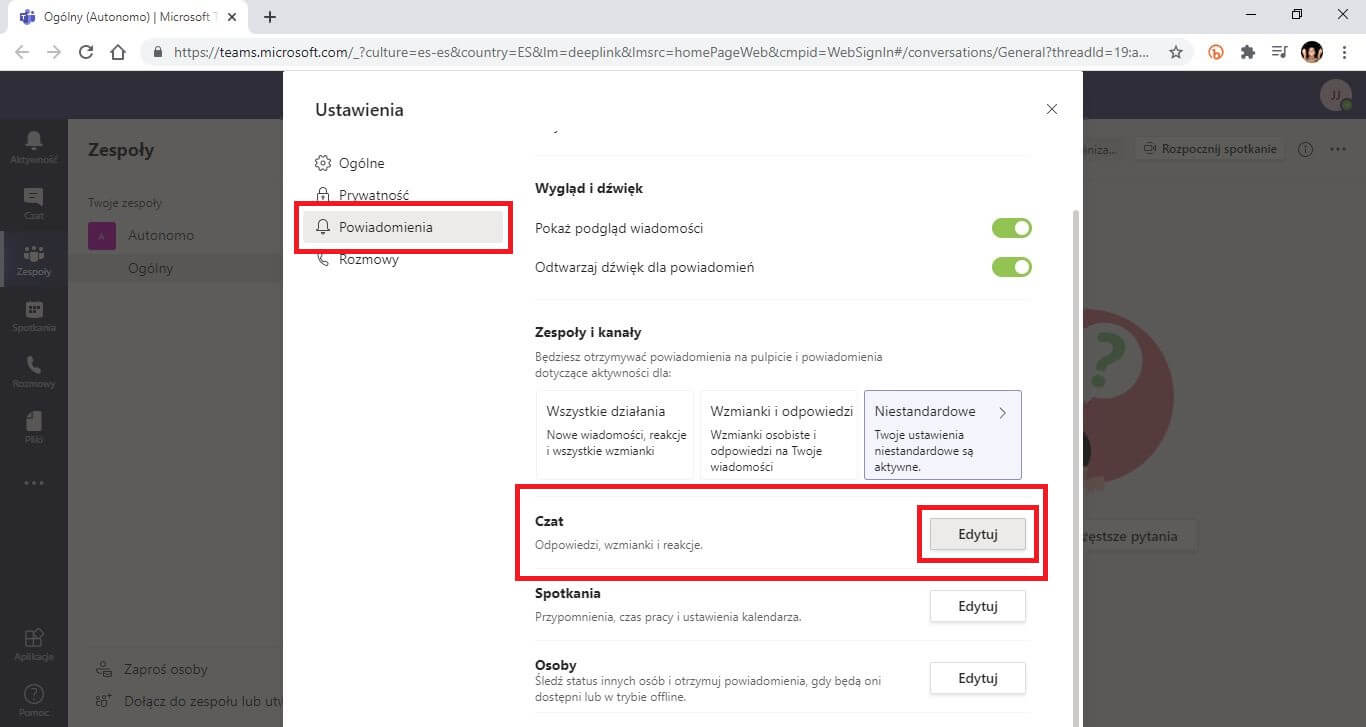Click the site lock icon

(158, 52)
